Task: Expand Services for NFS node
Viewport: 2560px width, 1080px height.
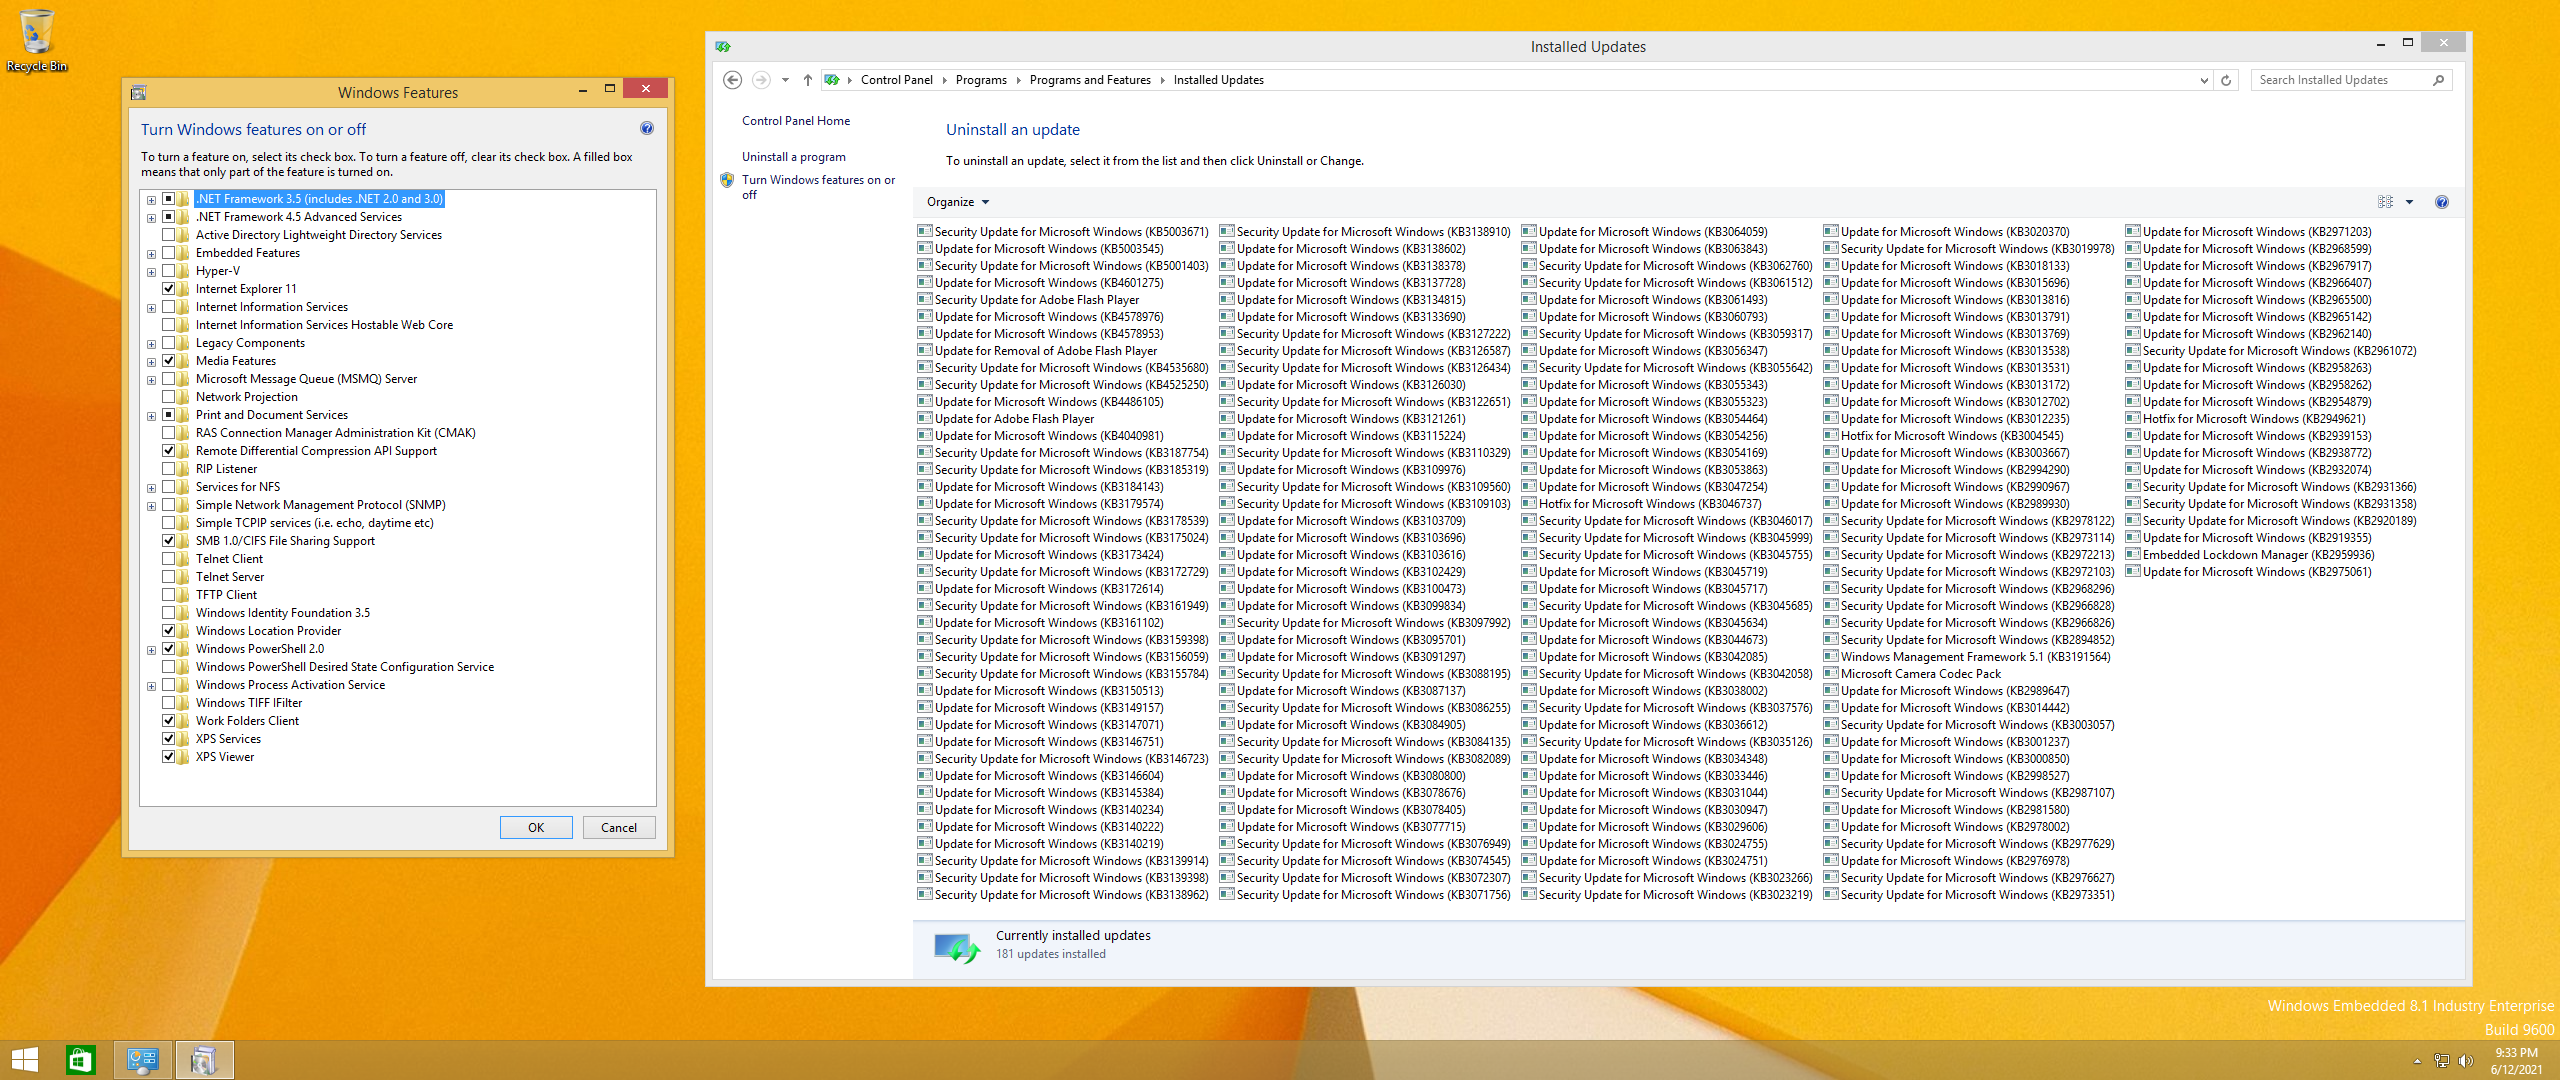Action: [152, 488]
